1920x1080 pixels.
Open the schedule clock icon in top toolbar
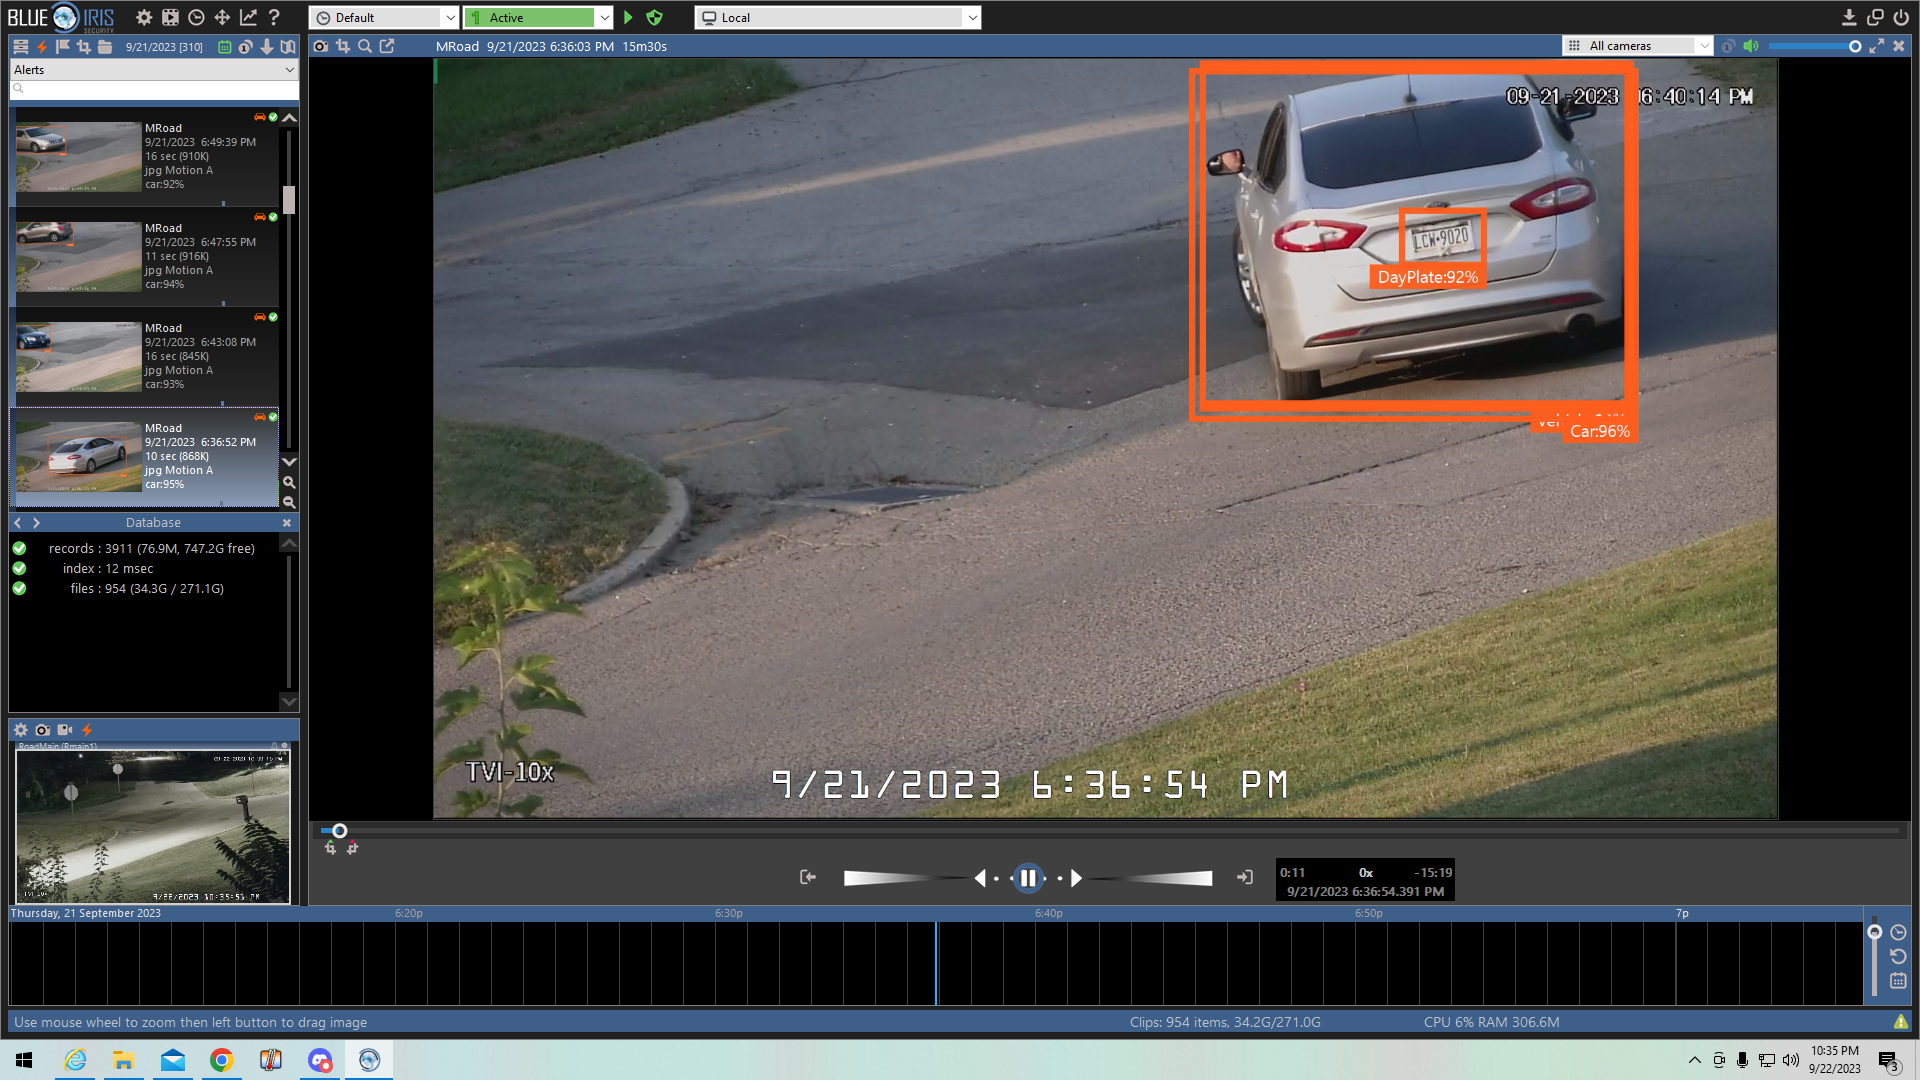click(196, 17)
